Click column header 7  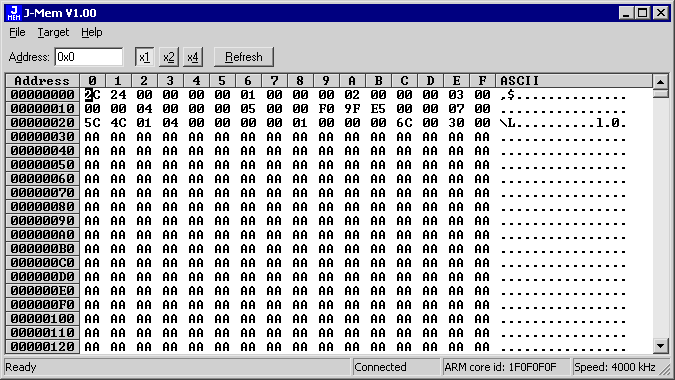click(274, 80)
